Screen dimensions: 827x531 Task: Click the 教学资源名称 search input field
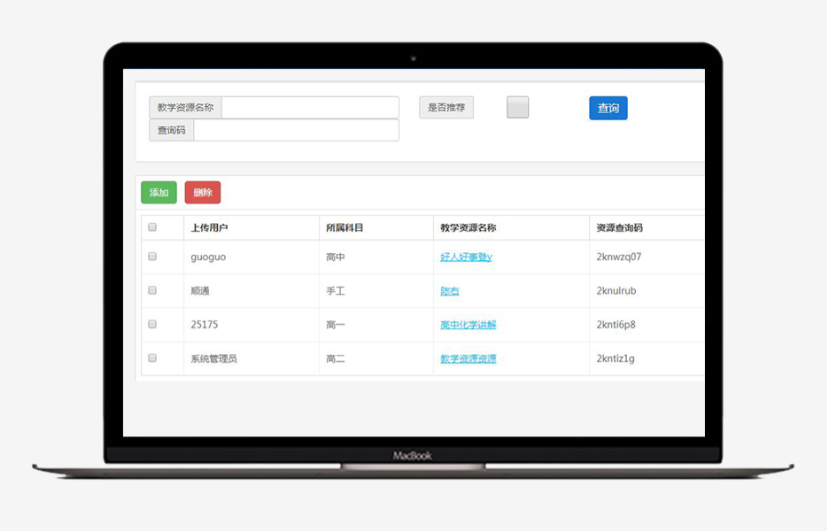click(x=310, y=107)
